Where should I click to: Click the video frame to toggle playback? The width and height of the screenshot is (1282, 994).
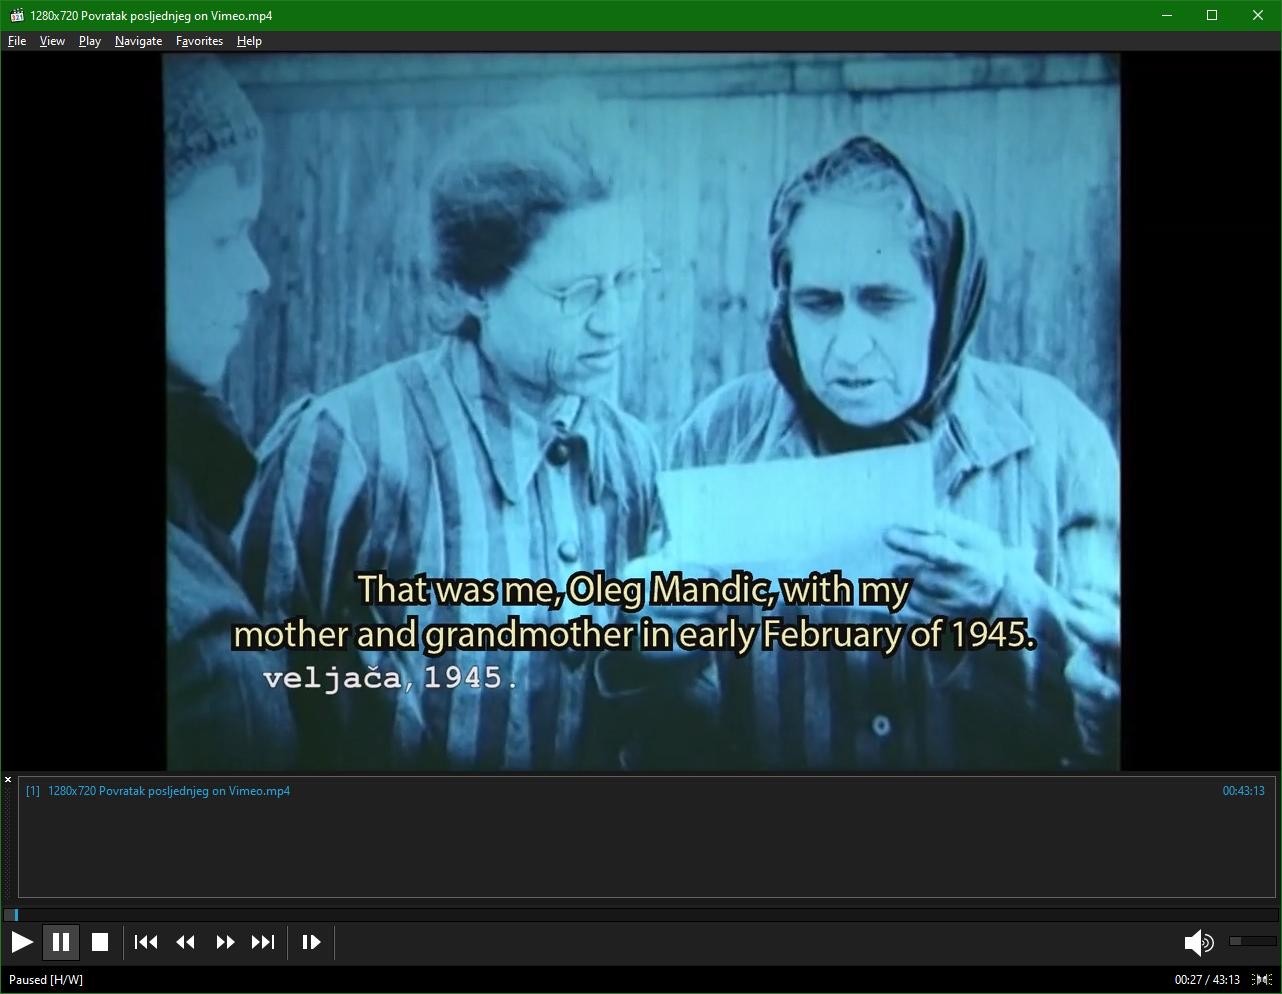[641, 411]
